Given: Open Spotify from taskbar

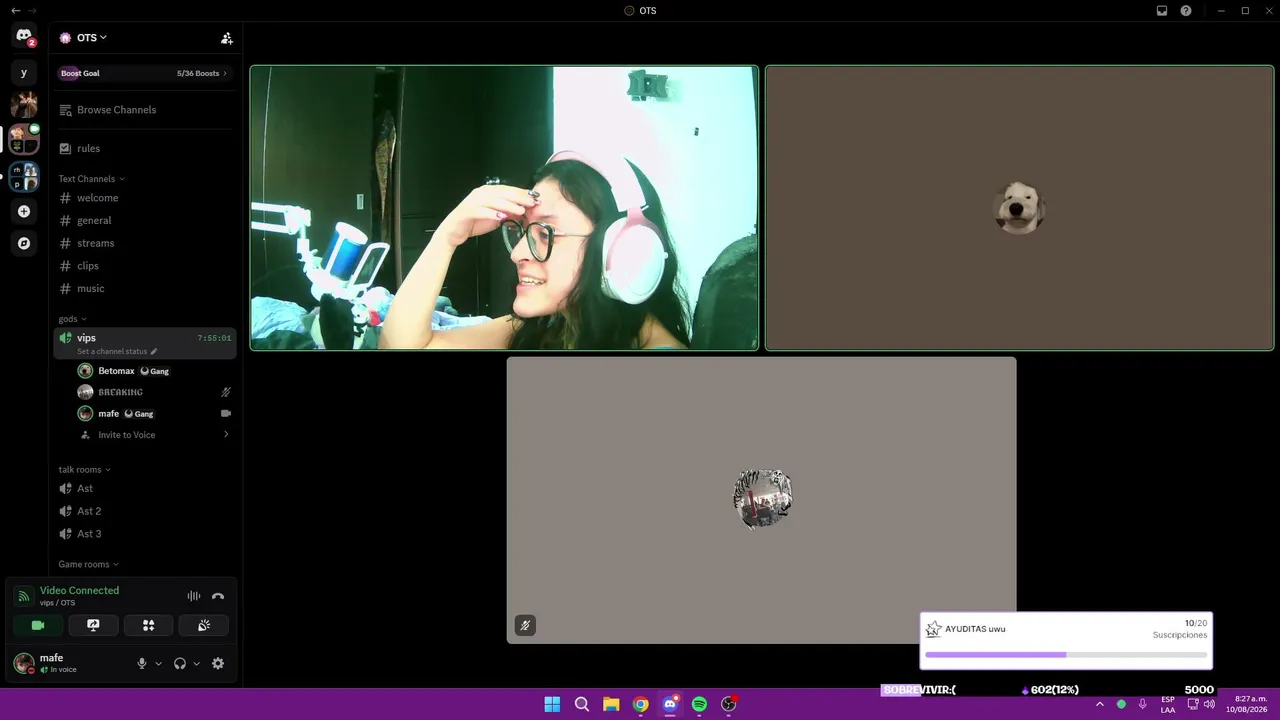Looking at the screenshot, I should pyautogui.click(x=699, y=704).
